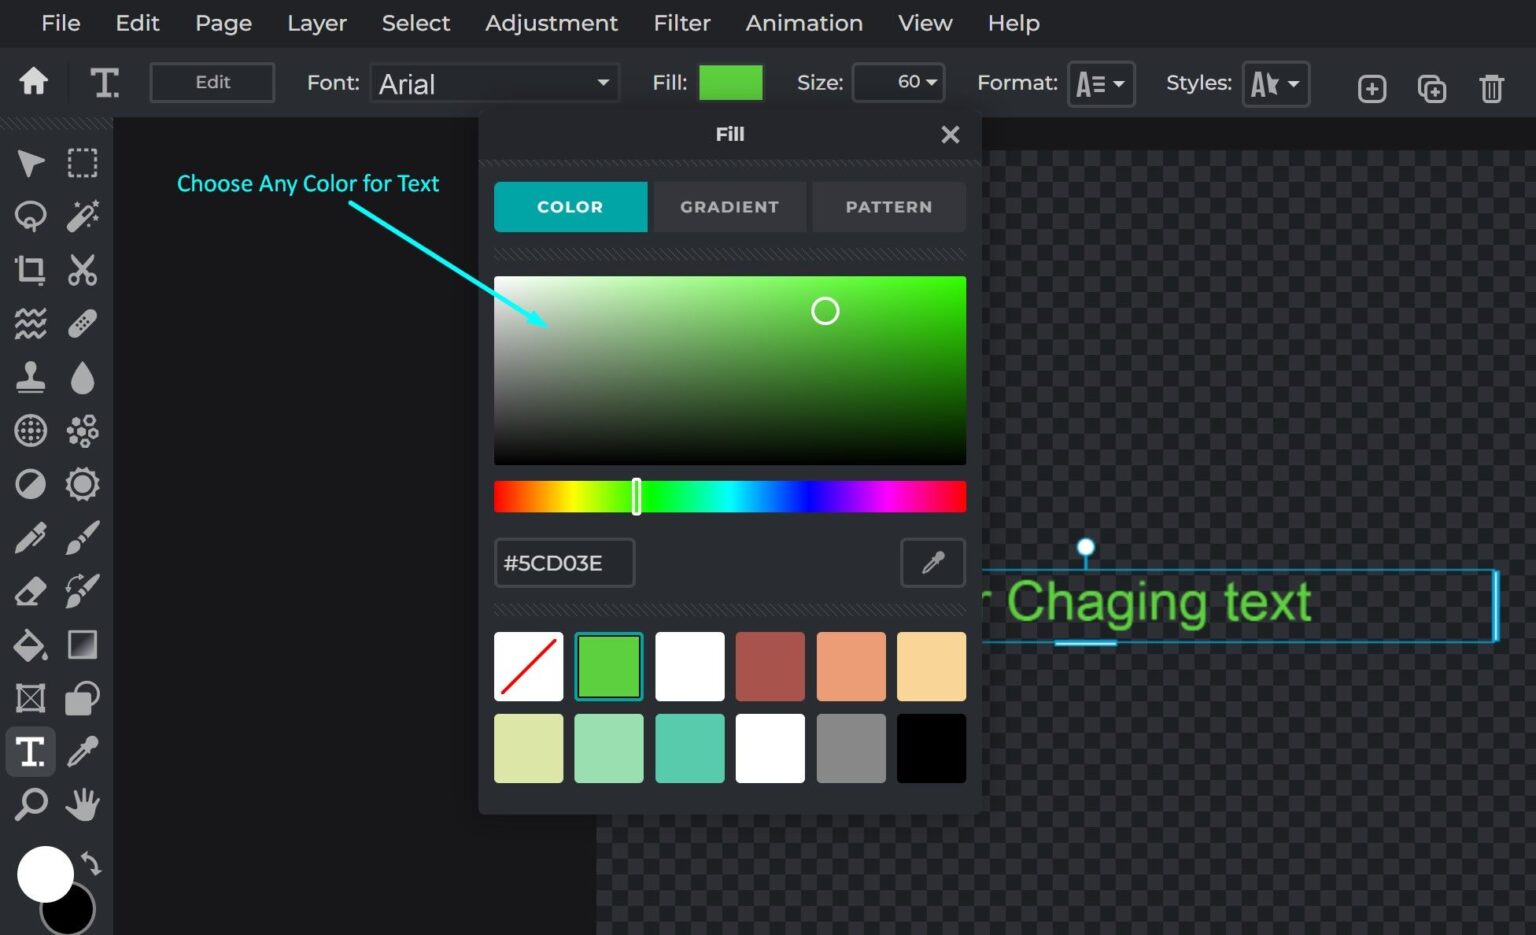The height and width of the screenshot is (935, 1536).
Task: Select the Eraser tool
Action: 30,591
